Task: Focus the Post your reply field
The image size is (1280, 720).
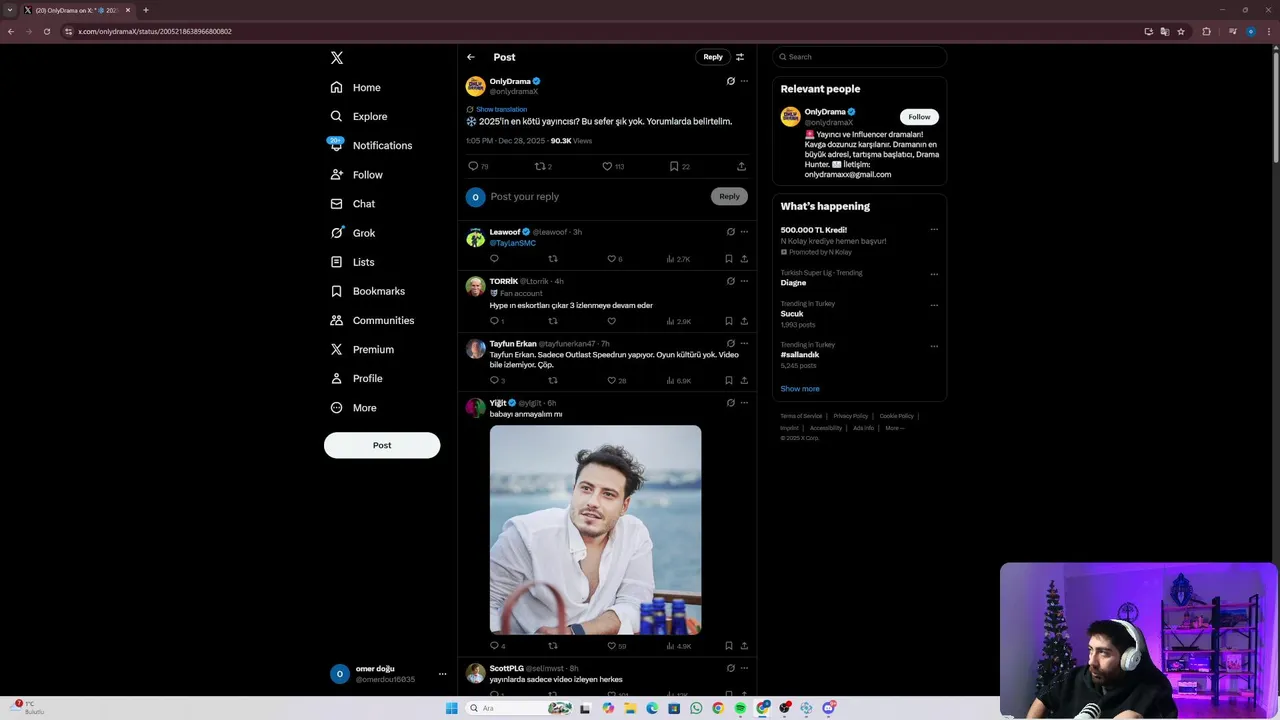Action: click(x=596, y=197)
